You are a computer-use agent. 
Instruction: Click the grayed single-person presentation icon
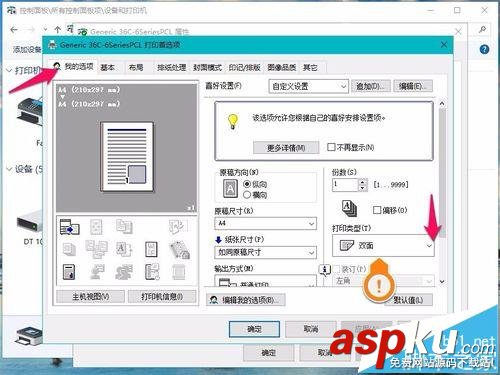coord(97,272)
